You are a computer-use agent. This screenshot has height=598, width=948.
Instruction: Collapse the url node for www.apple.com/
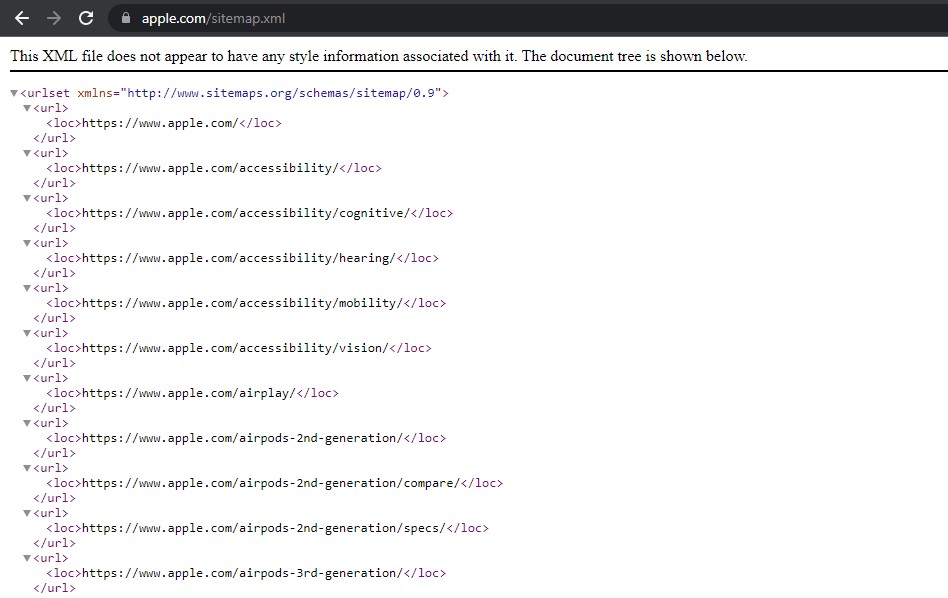click(x=27, y=108)
